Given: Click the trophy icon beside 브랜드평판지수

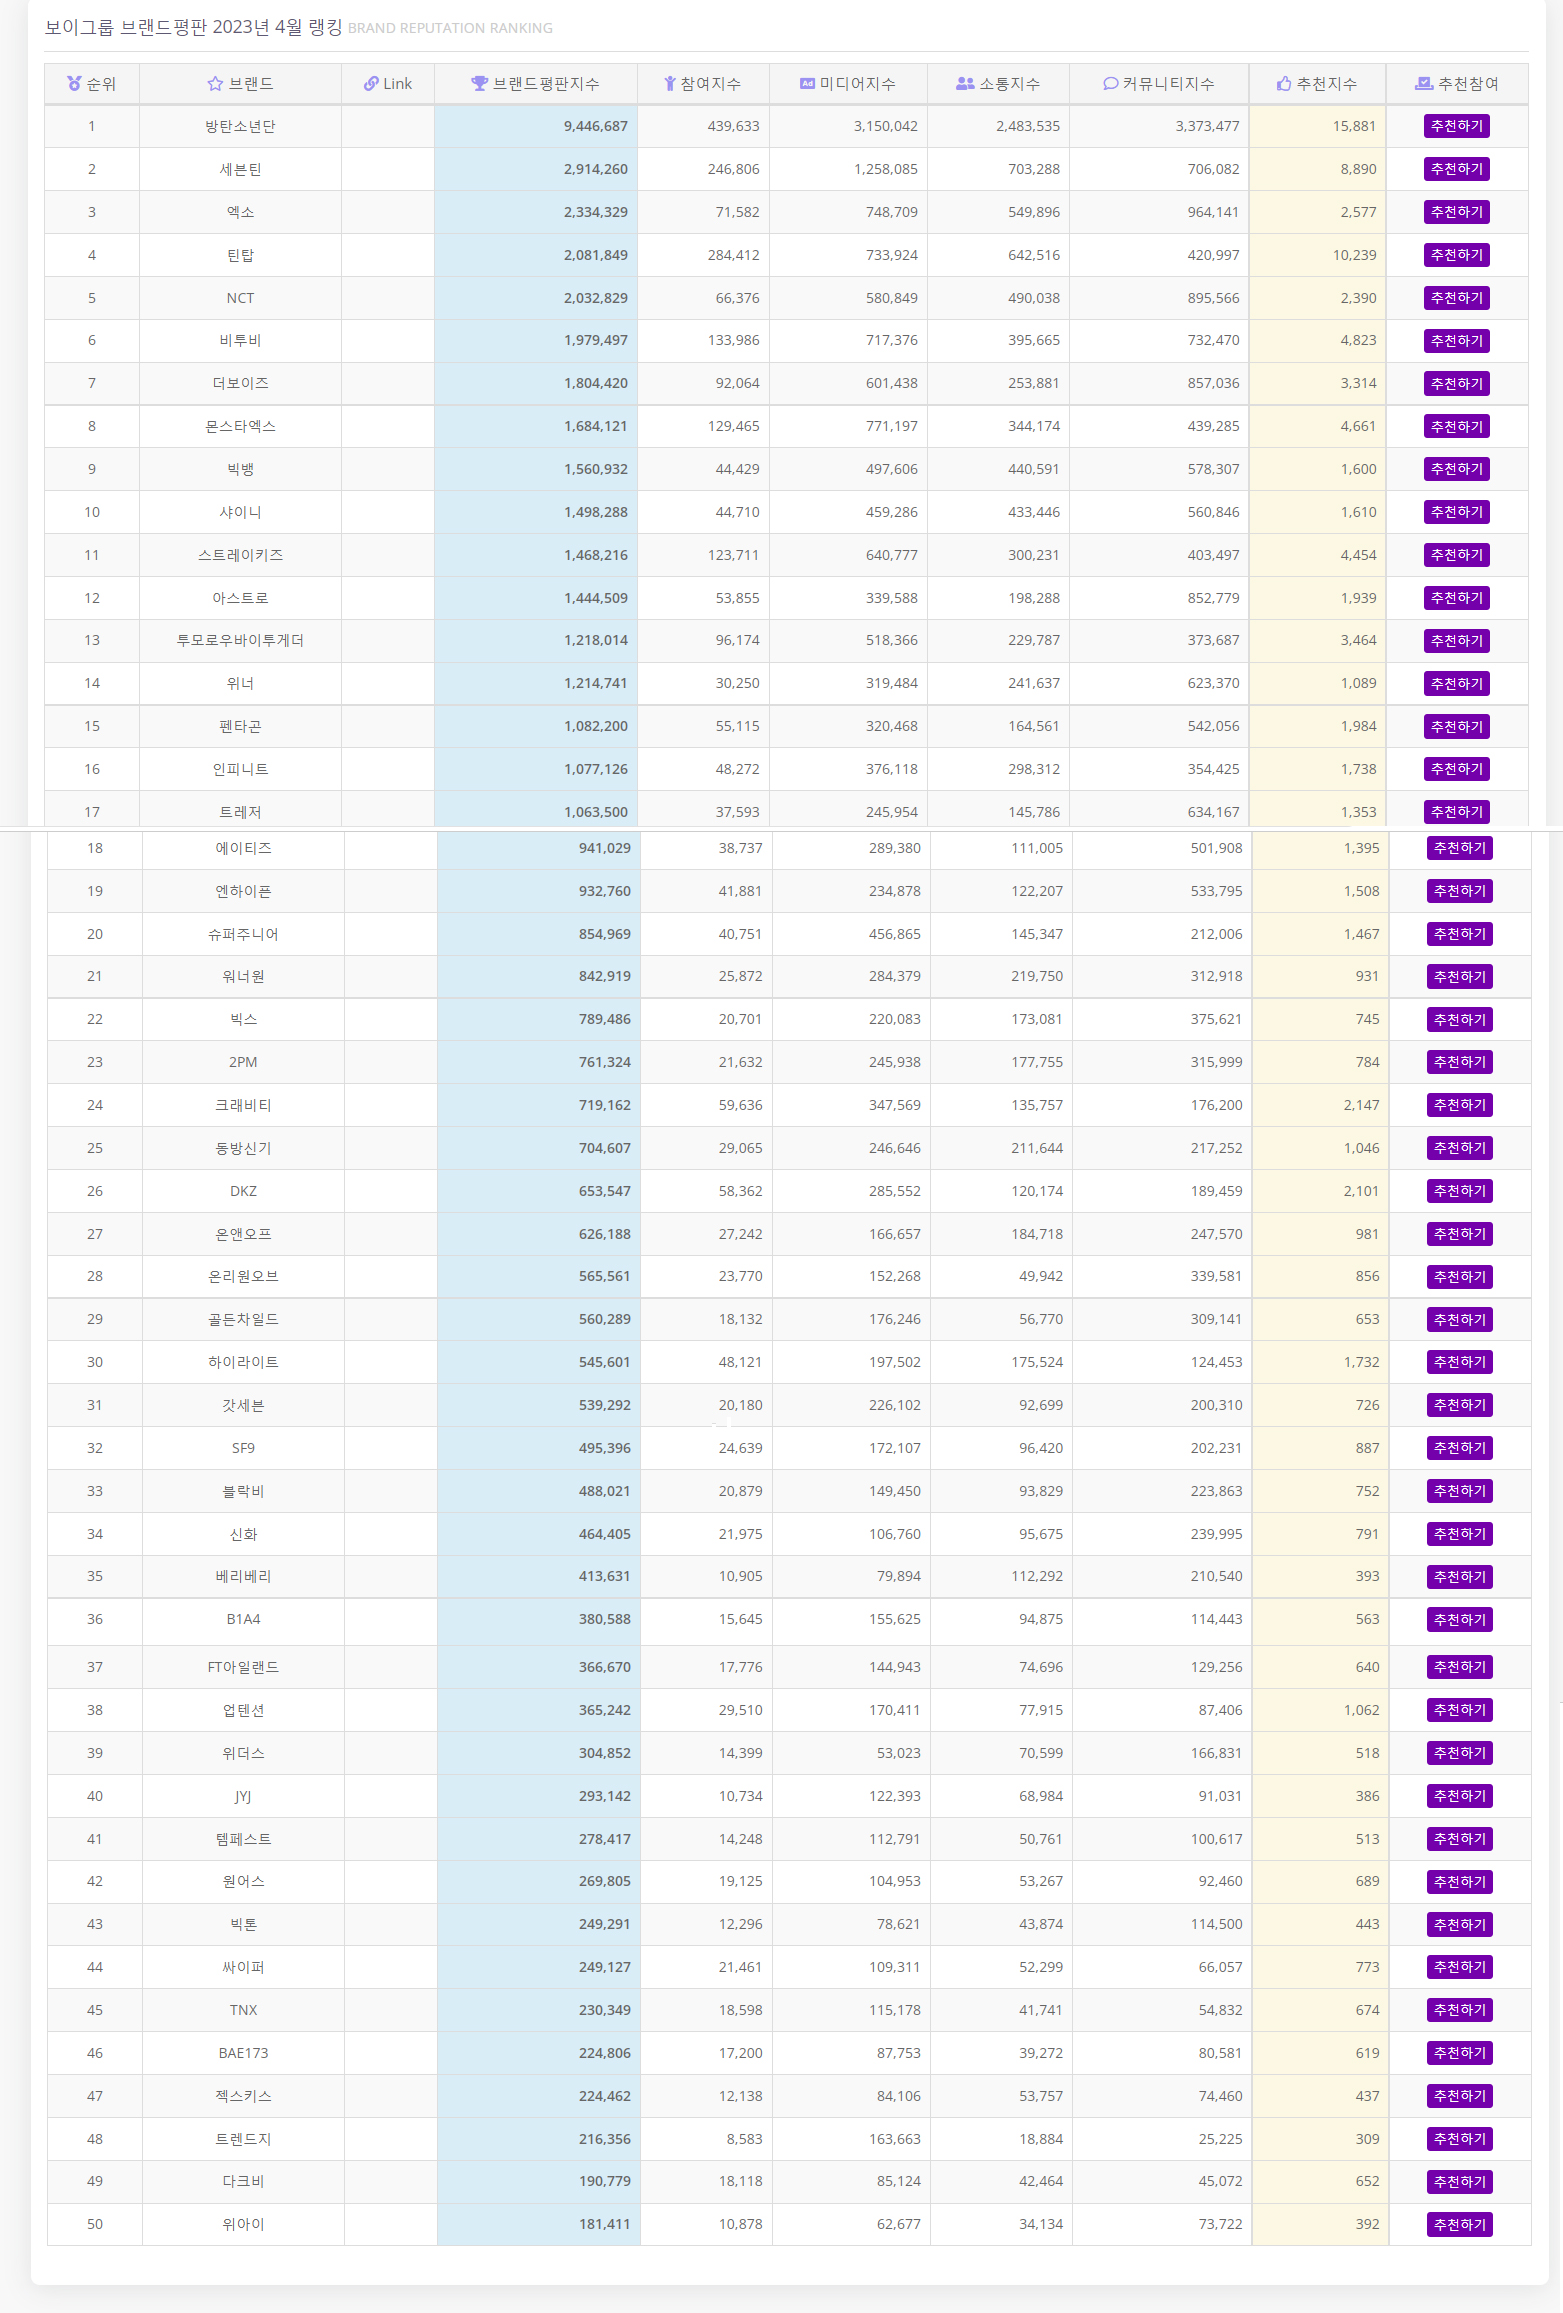Looking at the screenshot, I should coord(480,84).
